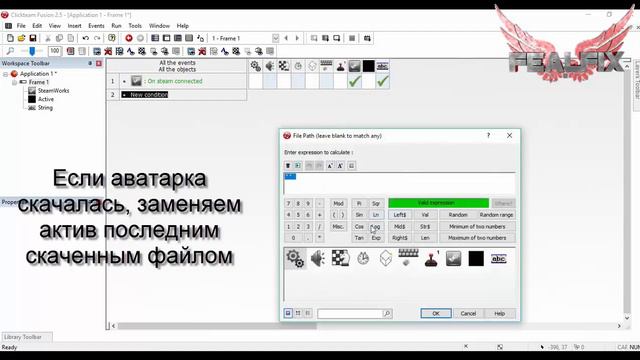This screenshot has height=360, width=640.
Task: Open the Tools menu
Action: [135, 26]
